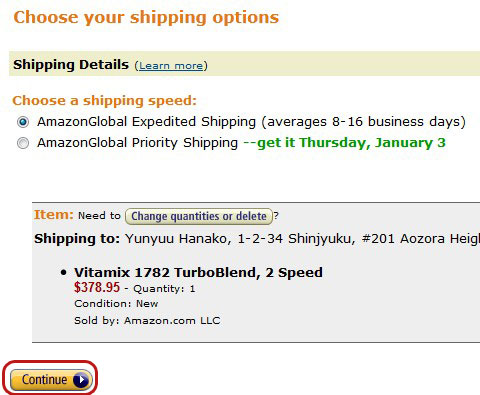
Task: Click the yellow Continue button label
Action: (45, 380)
